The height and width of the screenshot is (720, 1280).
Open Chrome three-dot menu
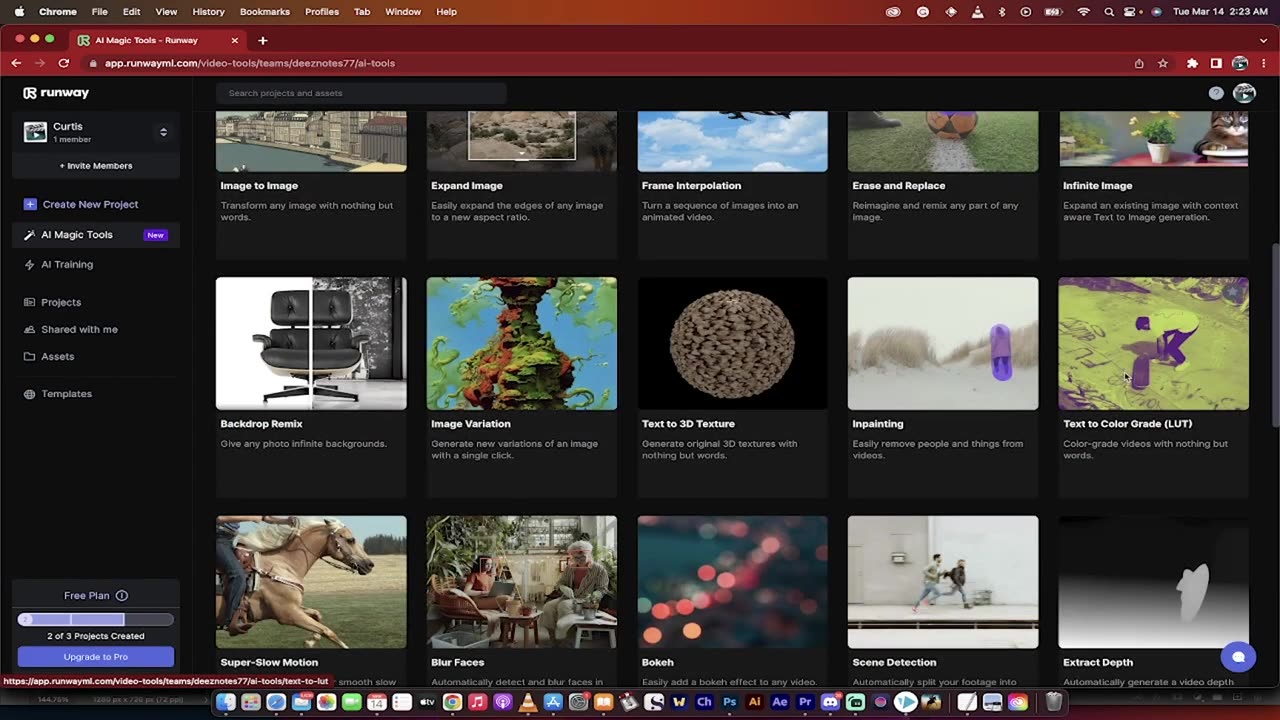1266,63
